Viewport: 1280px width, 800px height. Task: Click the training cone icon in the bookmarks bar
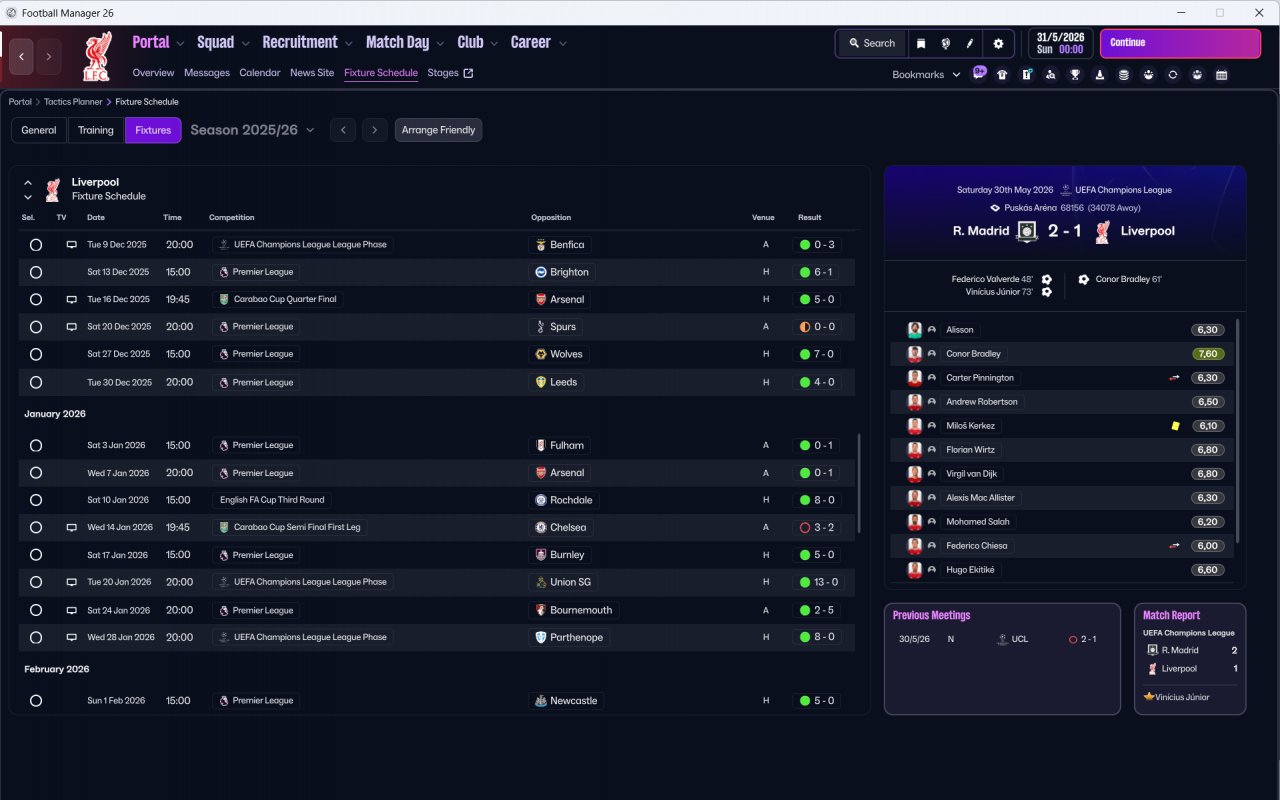[1100, 74]
